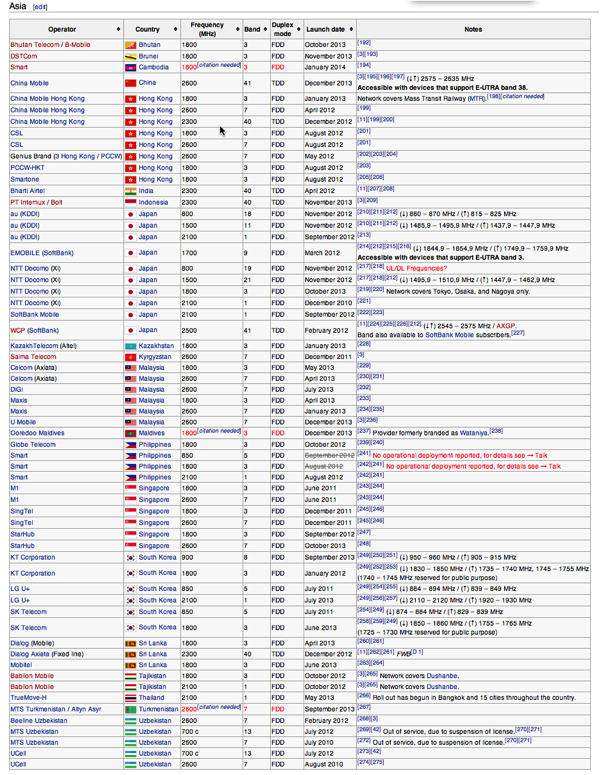
Task: Open the Cambodia country link
Action: [154, 67]
